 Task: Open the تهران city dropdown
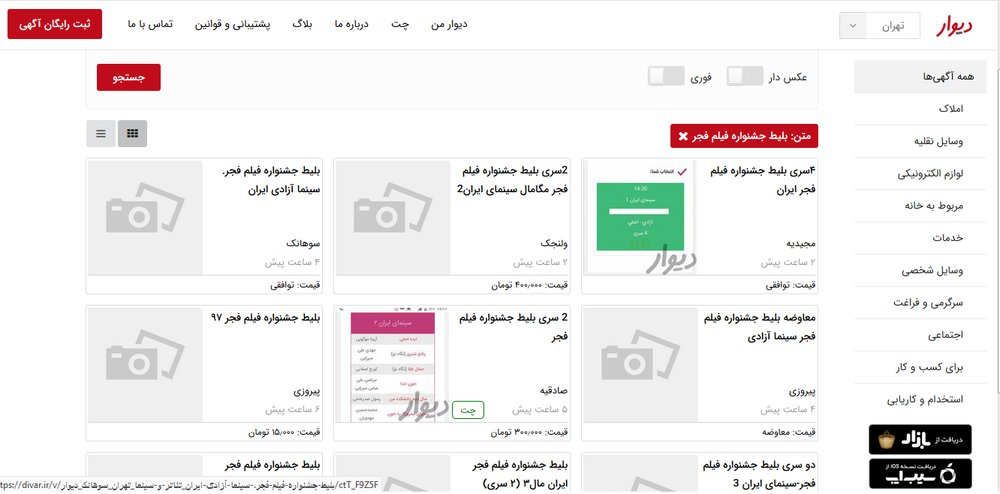(x=879, y=26)
